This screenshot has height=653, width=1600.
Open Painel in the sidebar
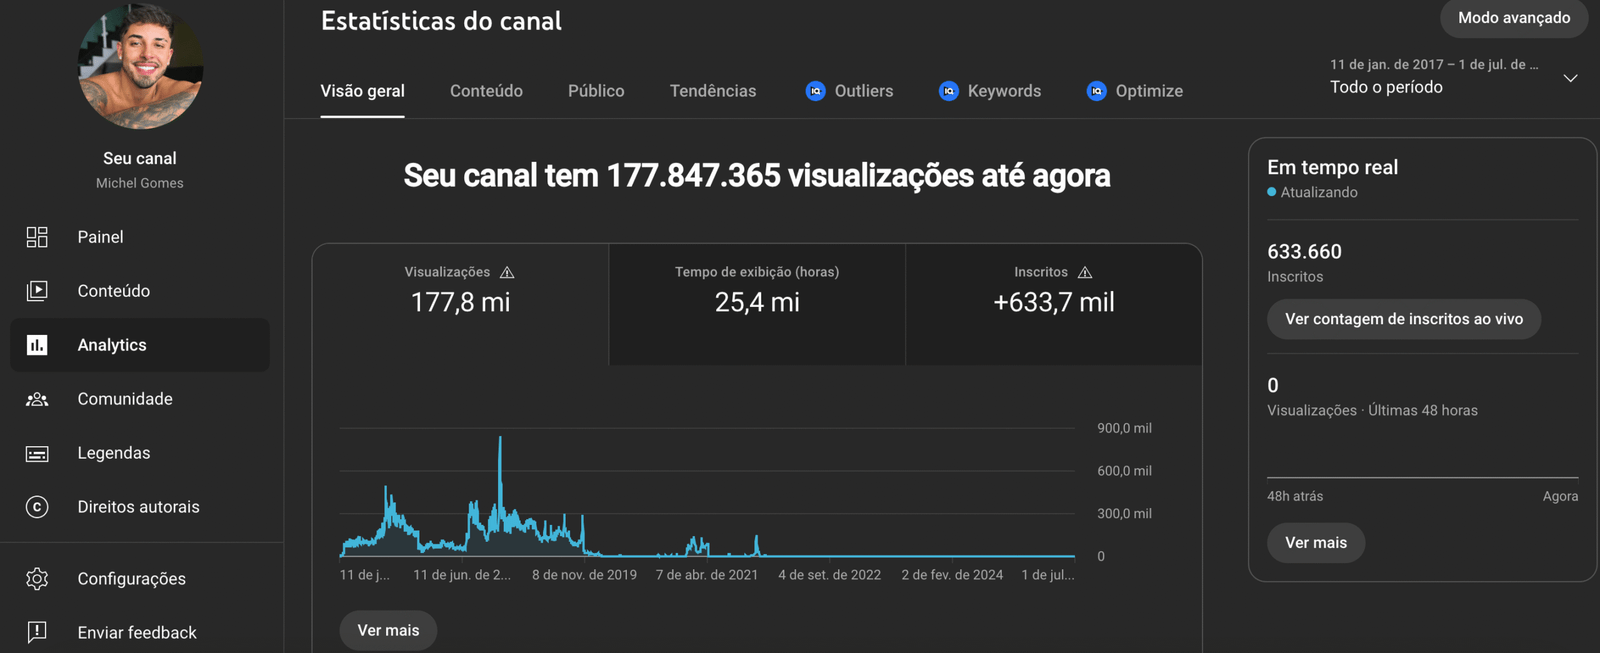coord(140,237)
